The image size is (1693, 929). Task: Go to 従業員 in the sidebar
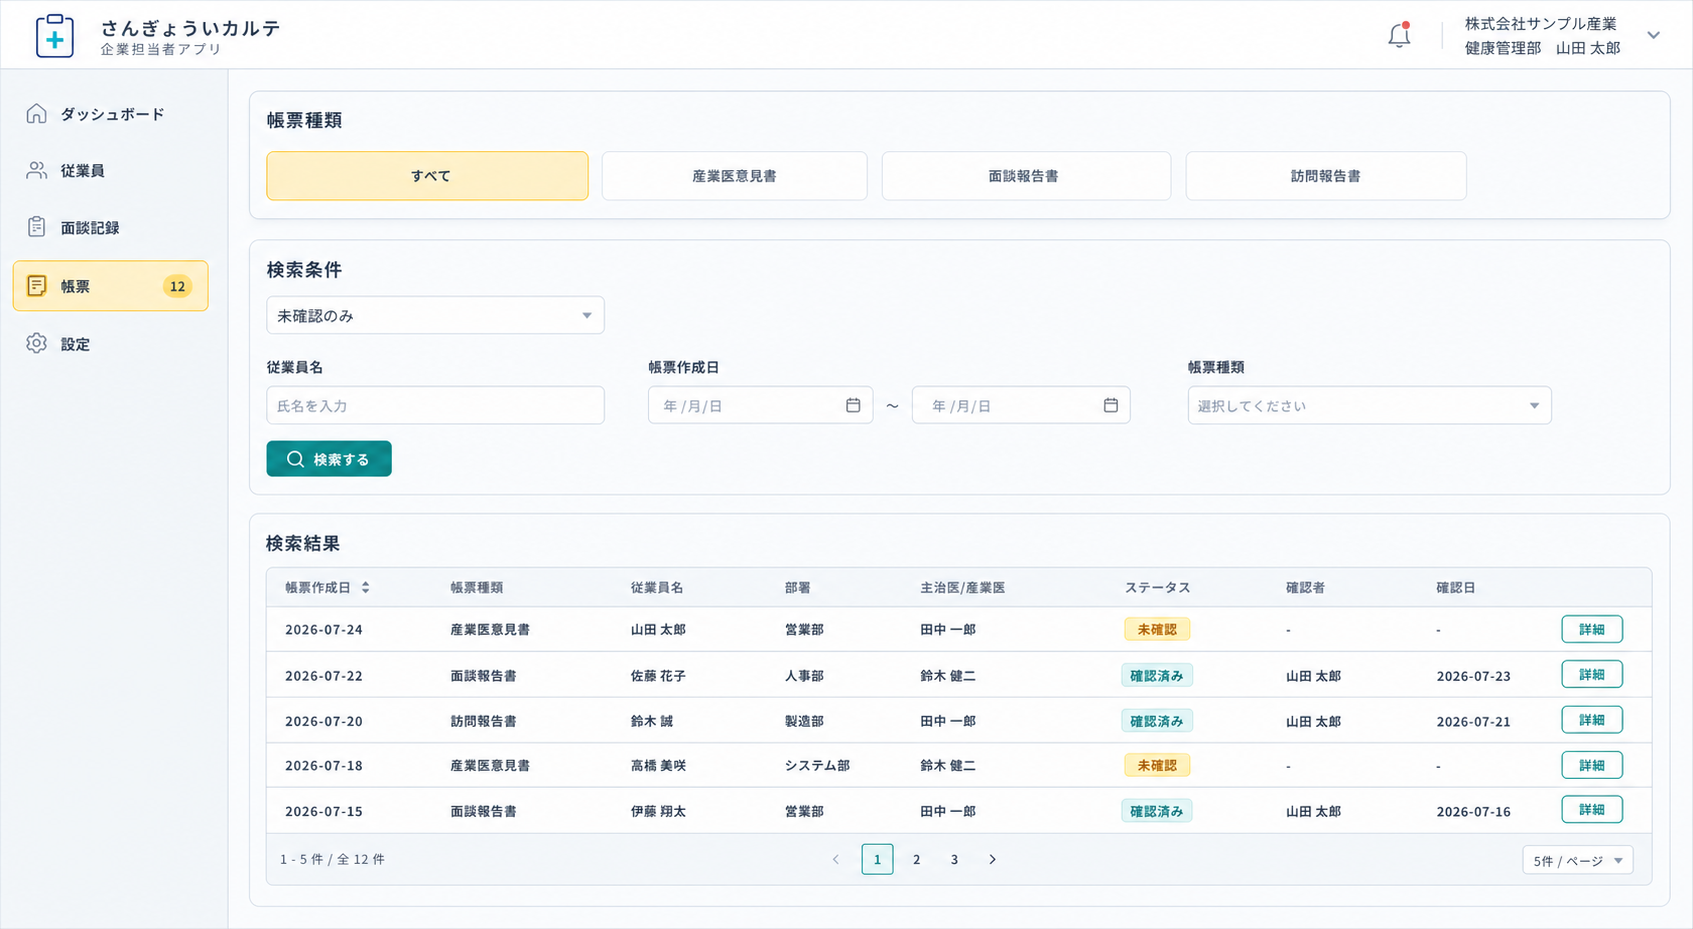click(x=82, y=171)
